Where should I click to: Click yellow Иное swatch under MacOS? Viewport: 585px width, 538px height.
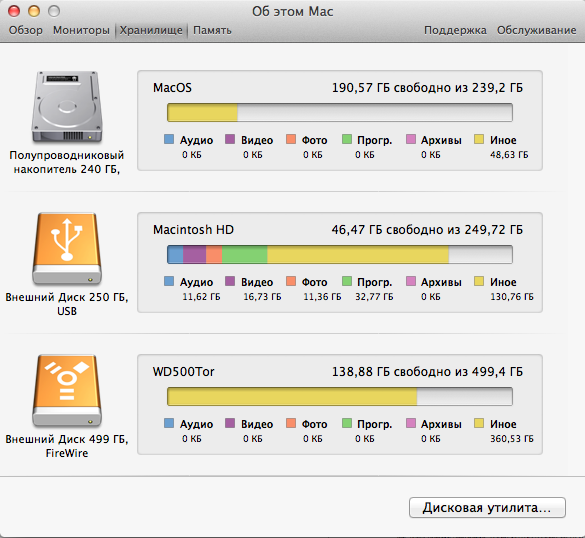tap(479, 140)
